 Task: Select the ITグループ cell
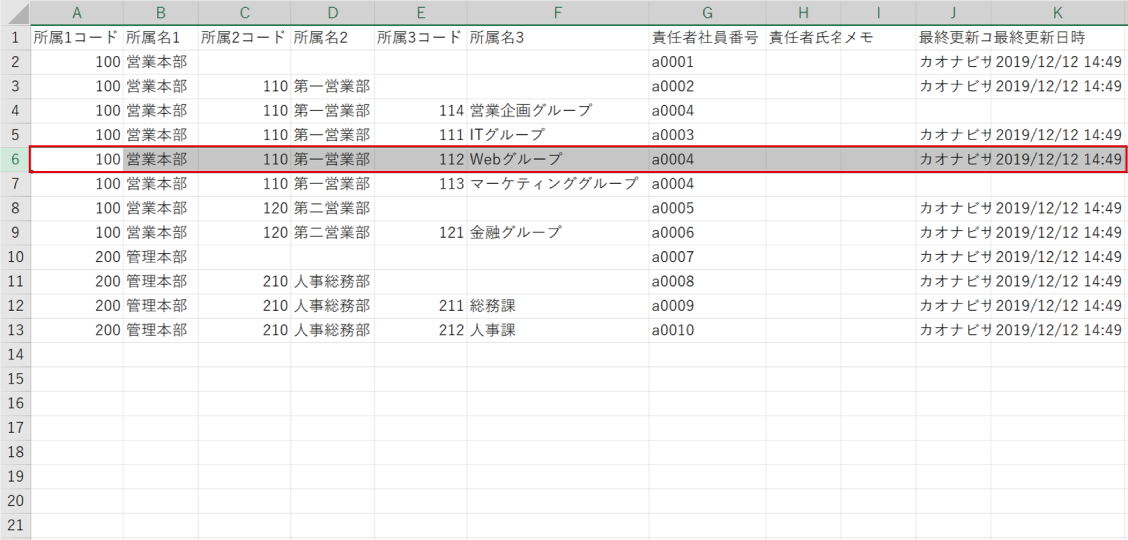point(557,135)
